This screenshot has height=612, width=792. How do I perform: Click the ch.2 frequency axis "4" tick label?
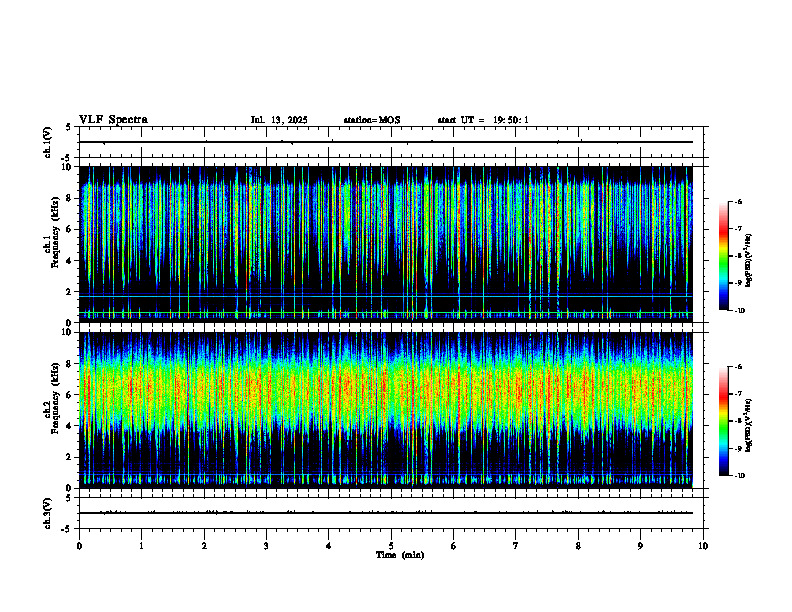point(70,426)
